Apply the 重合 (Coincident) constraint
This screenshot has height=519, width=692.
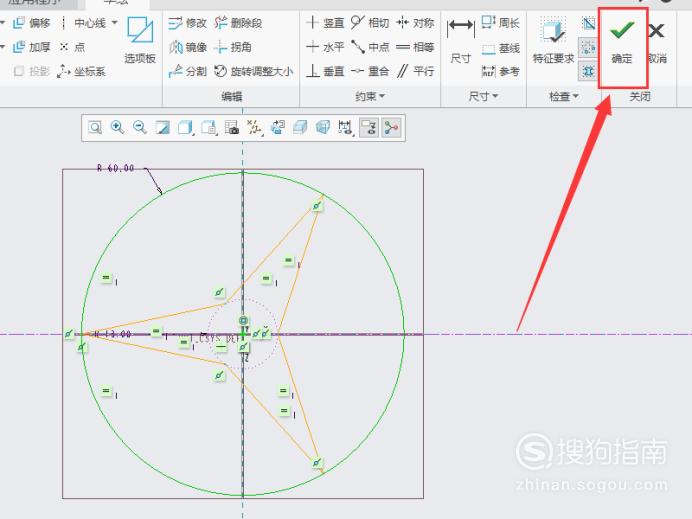(370, 71)
